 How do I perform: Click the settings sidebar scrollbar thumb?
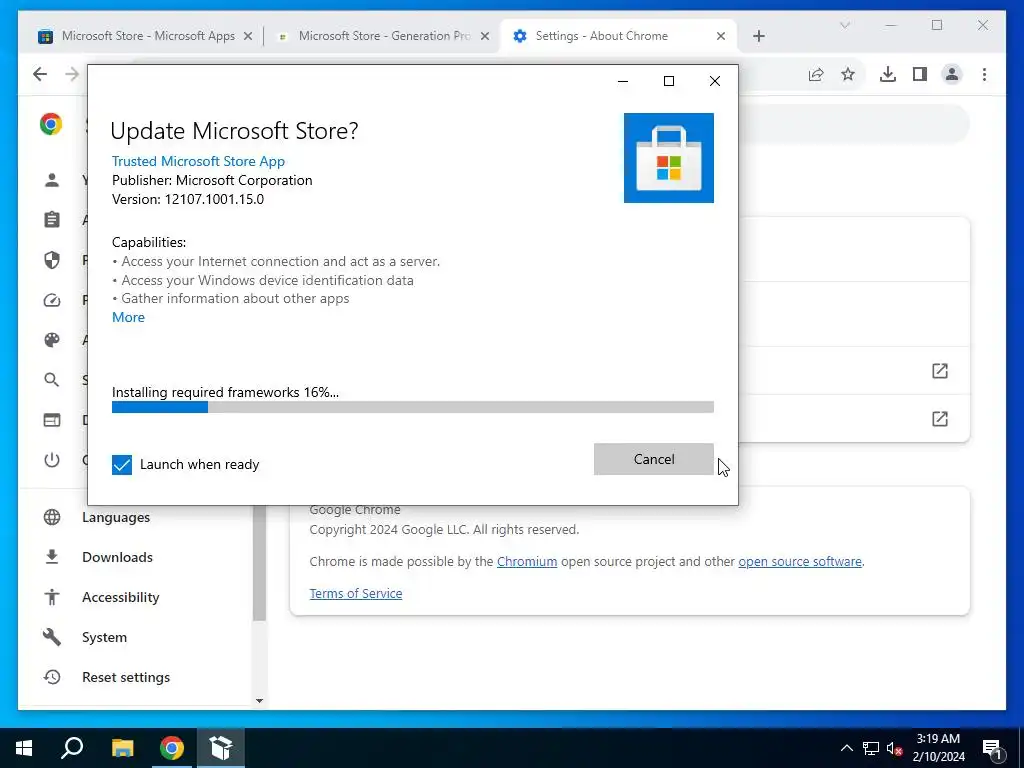click(x=259, y=563)
